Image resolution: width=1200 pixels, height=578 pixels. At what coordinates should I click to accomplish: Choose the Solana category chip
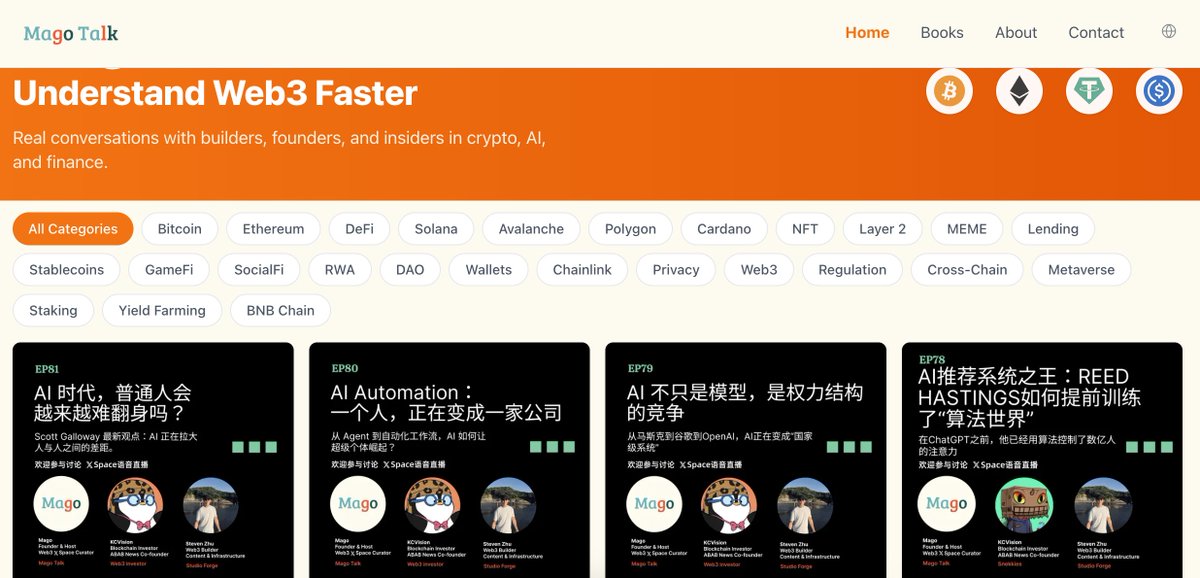pyautogui.click(x=436, y=229)
